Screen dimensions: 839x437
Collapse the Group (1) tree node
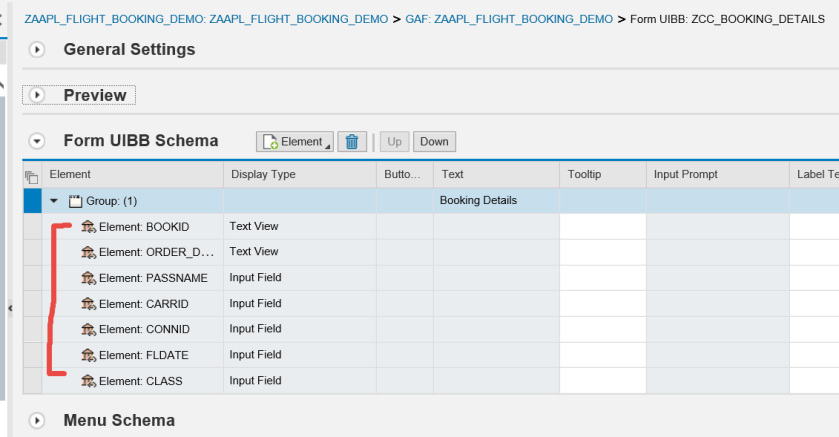[54, 201]
